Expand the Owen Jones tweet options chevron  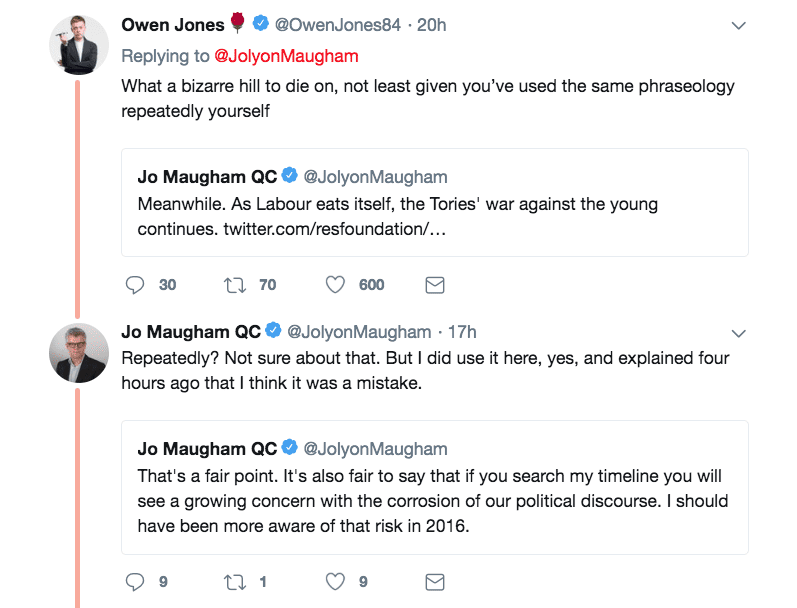[738, 25]
